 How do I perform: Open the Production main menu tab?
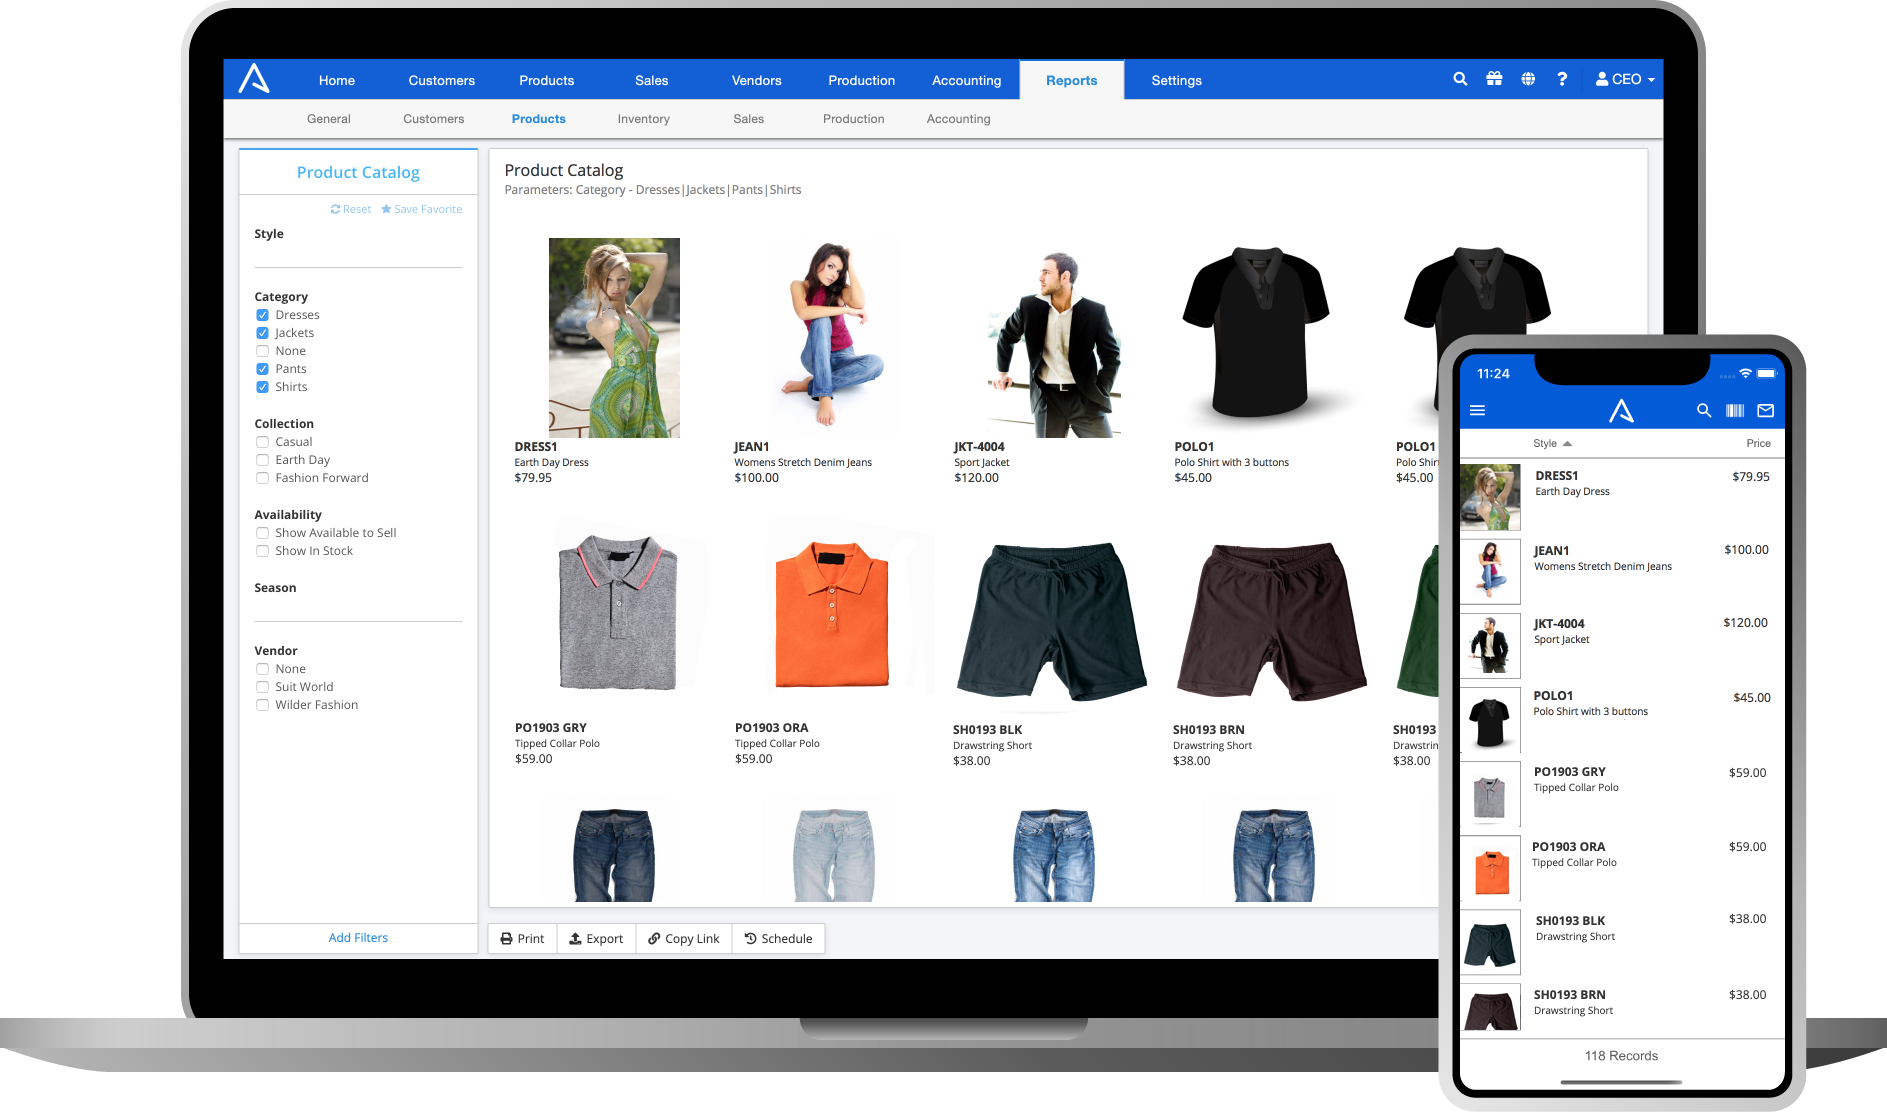[861, 80]
